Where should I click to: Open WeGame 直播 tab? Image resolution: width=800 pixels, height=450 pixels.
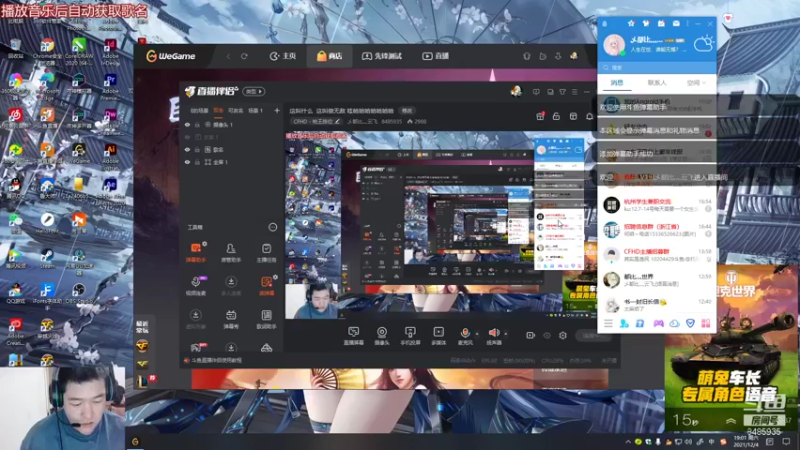point(436,56)
